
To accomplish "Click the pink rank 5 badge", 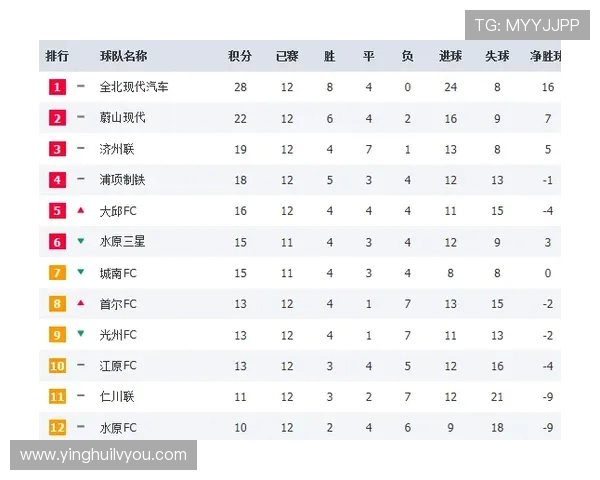I will point(57,211).
